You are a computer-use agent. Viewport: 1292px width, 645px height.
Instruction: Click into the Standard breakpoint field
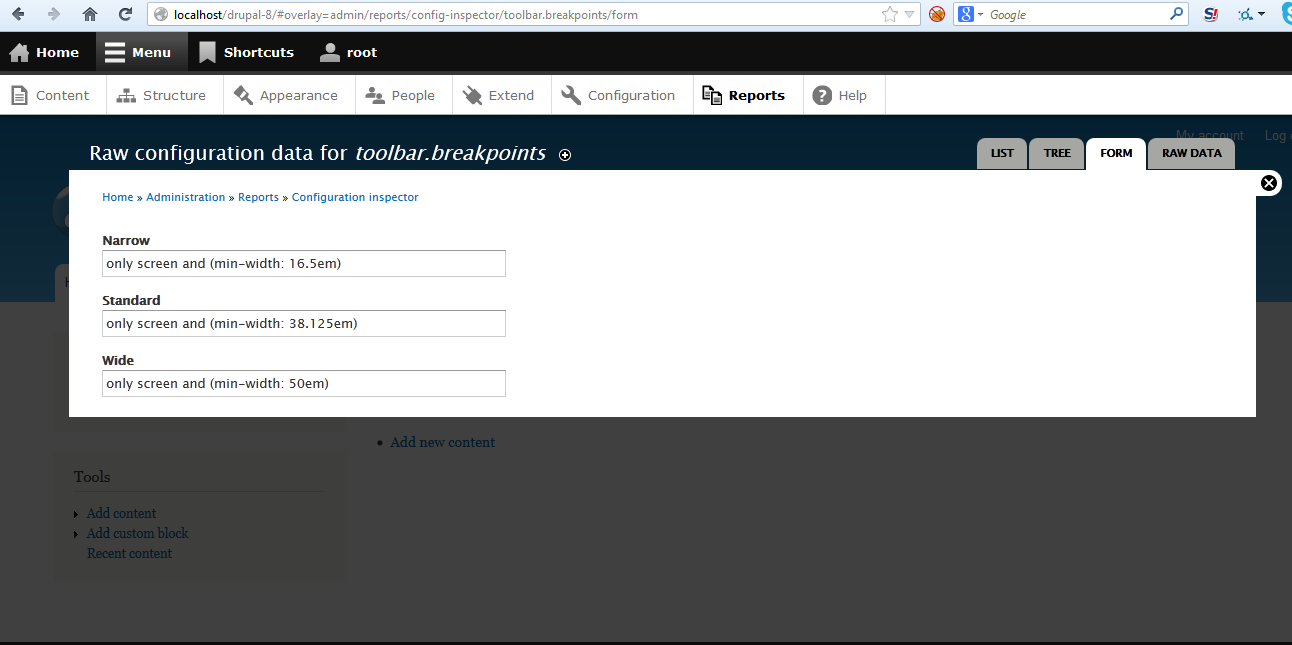pos(304,323)
